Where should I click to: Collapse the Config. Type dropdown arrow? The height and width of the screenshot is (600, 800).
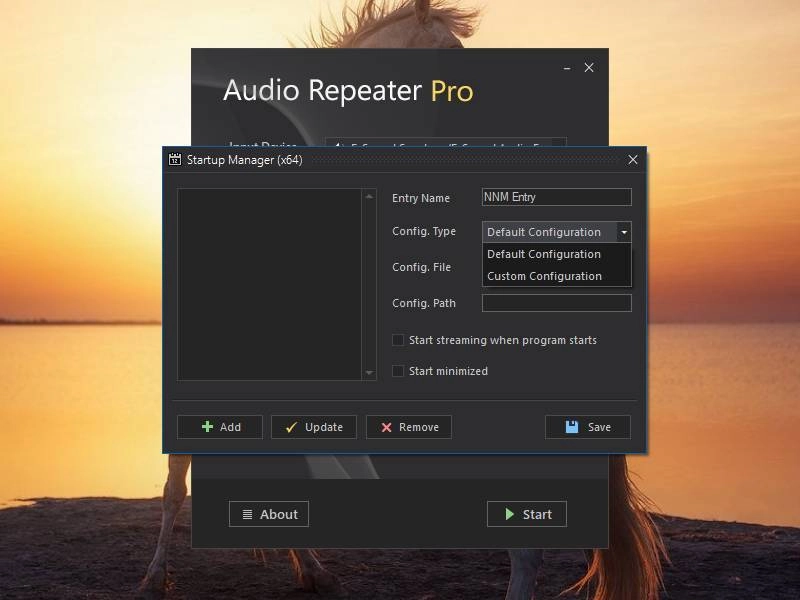click(624, 232)
